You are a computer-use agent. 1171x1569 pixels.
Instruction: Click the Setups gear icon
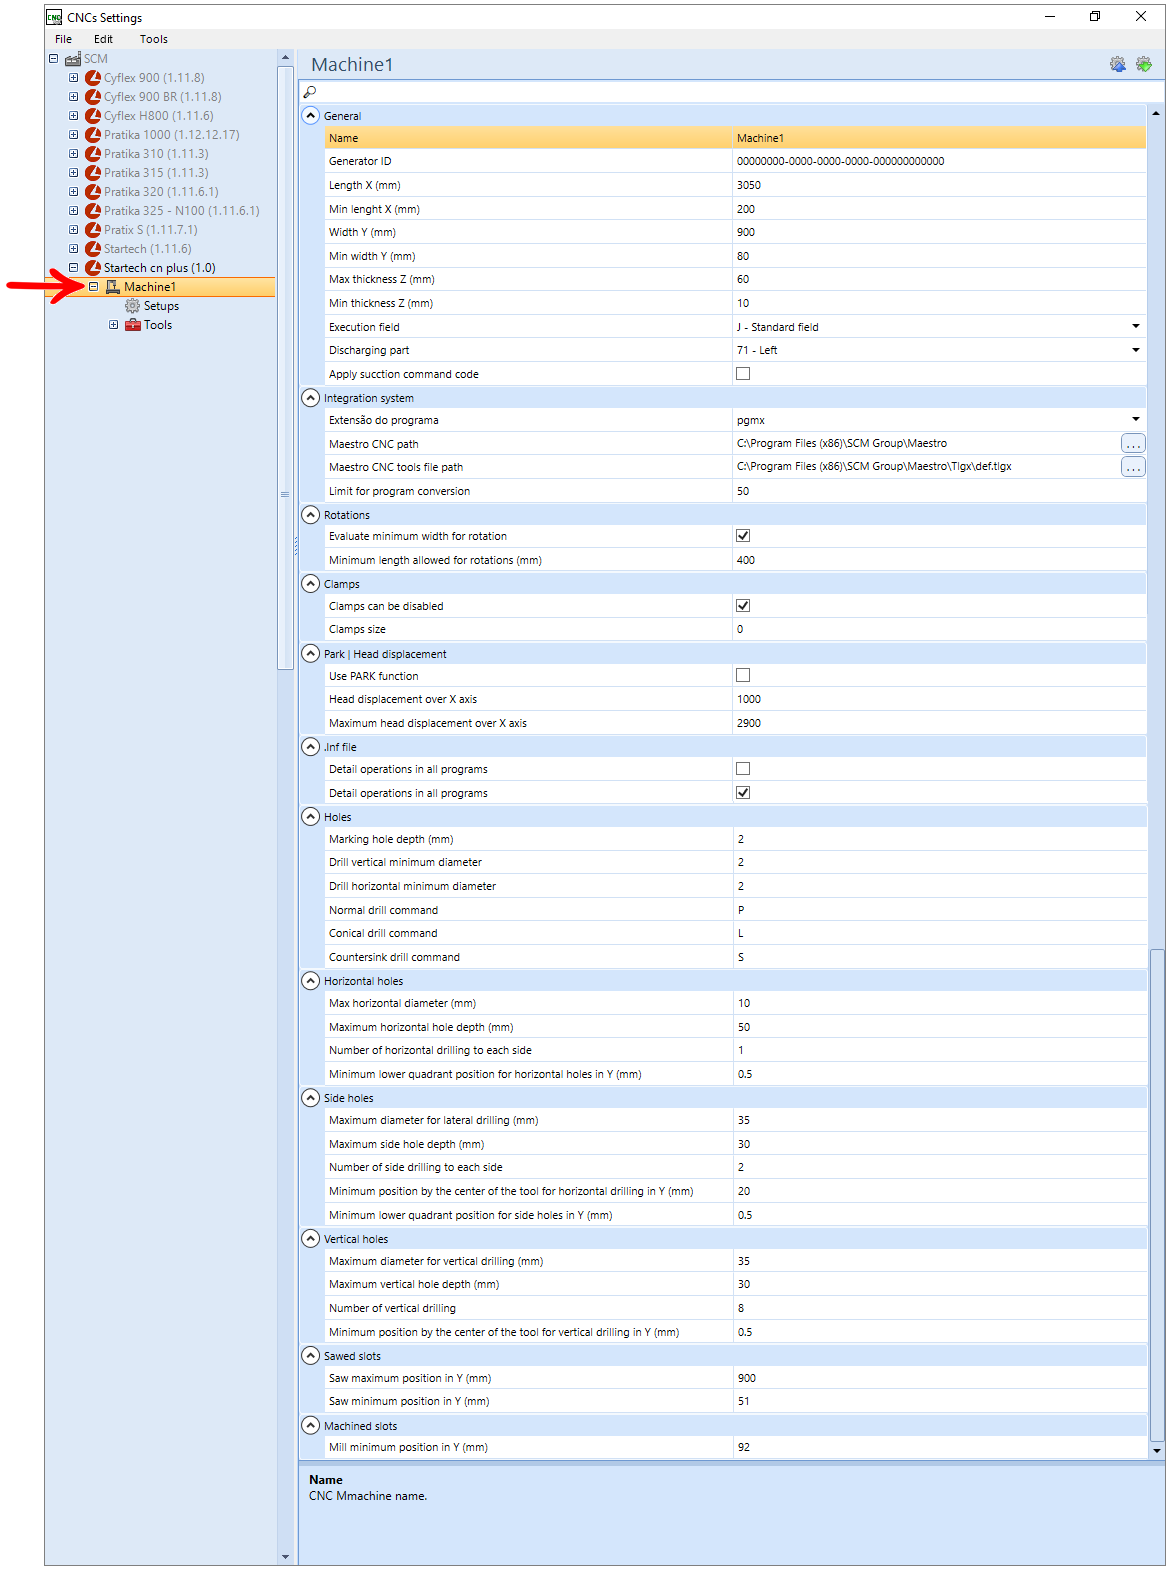pyautogui.click(x=132, y=306)
